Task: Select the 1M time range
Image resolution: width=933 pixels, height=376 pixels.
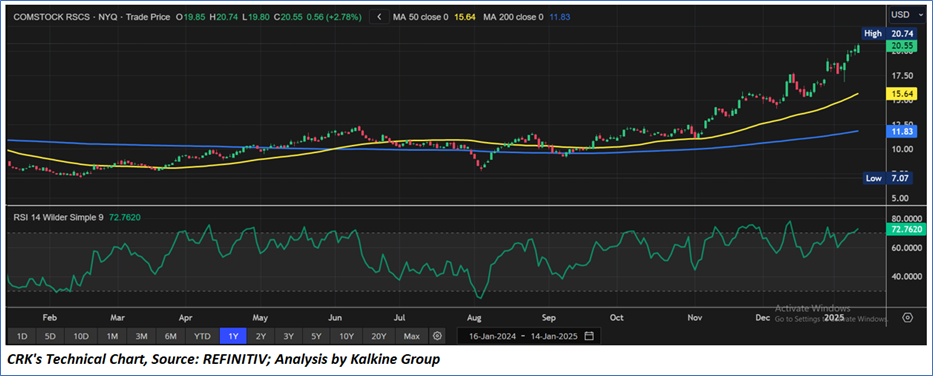Action: pyautogui.click(x=112, y=336)
